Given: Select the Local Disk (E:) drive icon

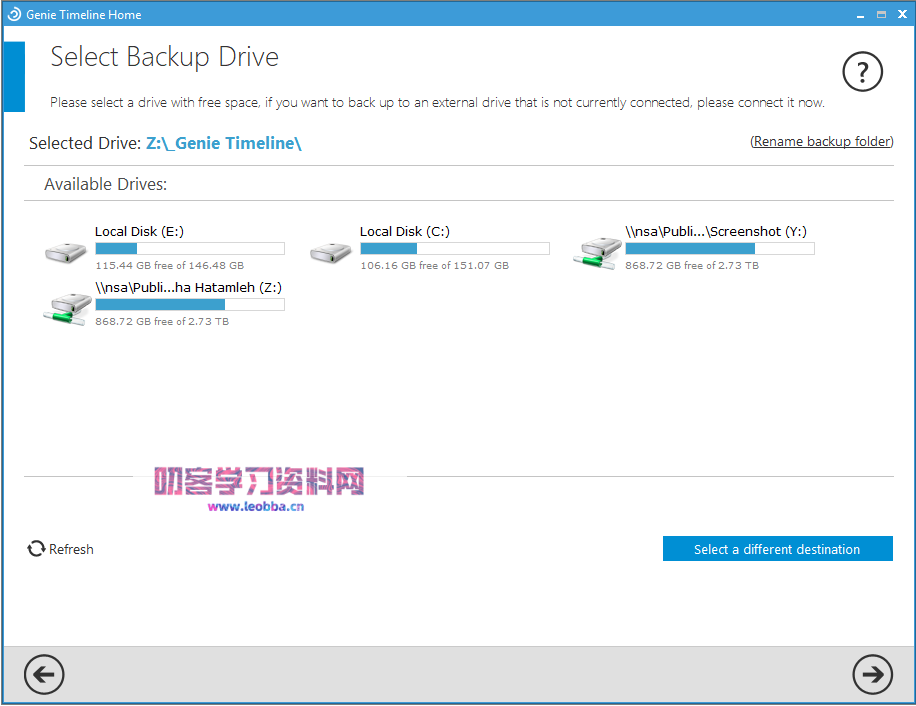Looking at the screenshot, I should click(x=66, y=253).
